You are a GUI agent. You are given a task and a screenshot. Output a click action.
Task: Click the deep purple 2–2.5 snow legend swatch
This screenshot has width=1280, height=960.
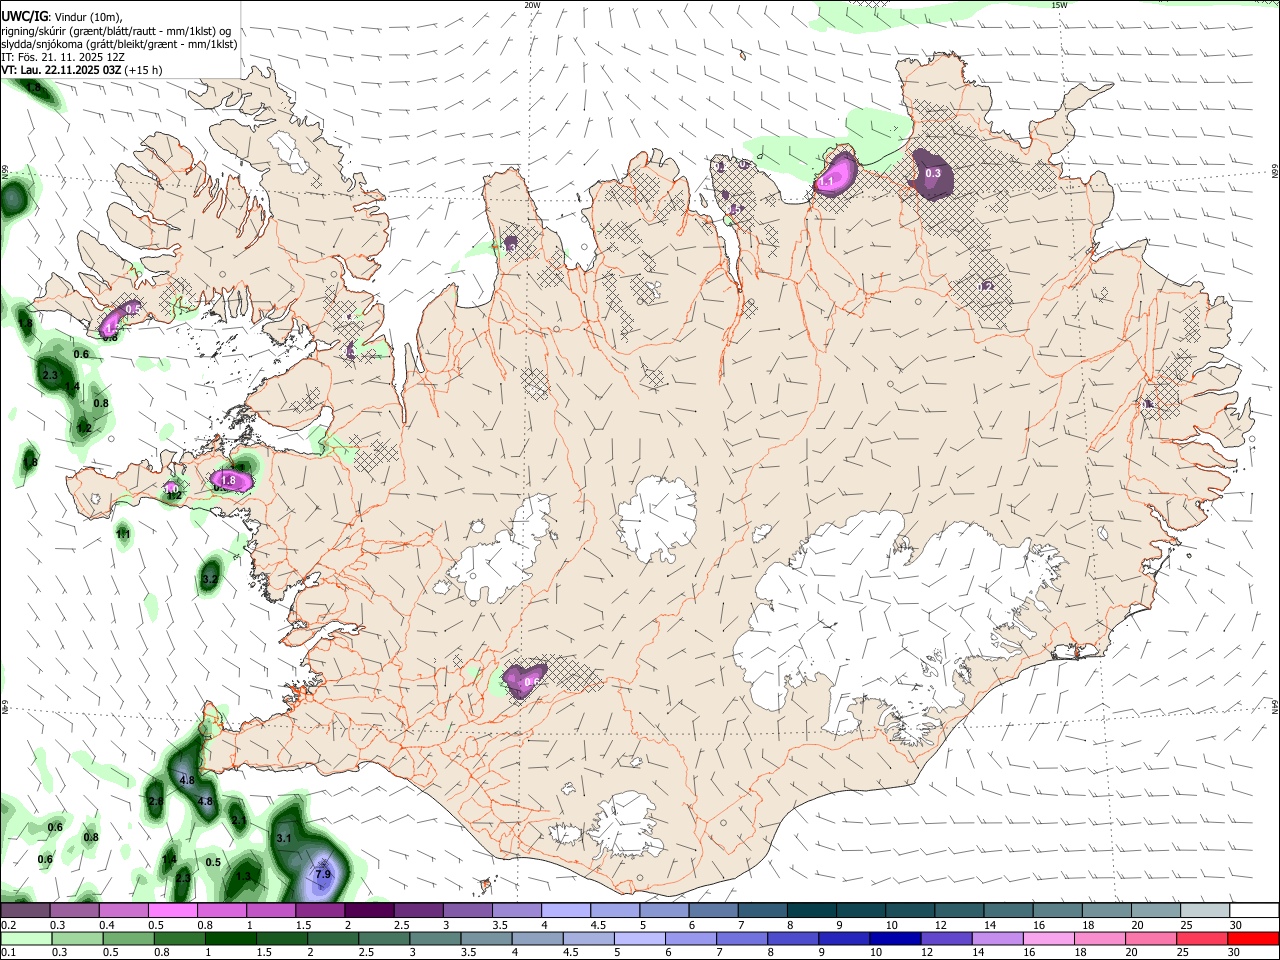(369, 910)
